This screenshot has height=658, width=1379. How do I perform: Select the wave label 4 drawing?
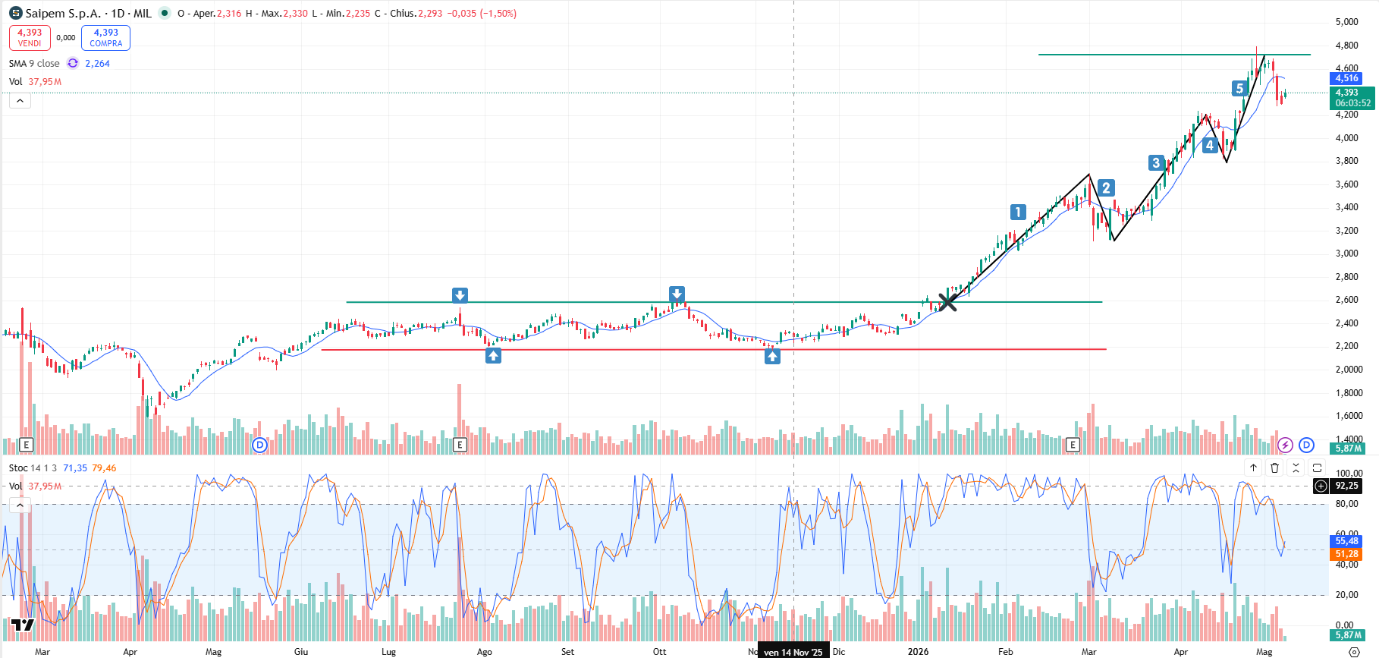1210,146
